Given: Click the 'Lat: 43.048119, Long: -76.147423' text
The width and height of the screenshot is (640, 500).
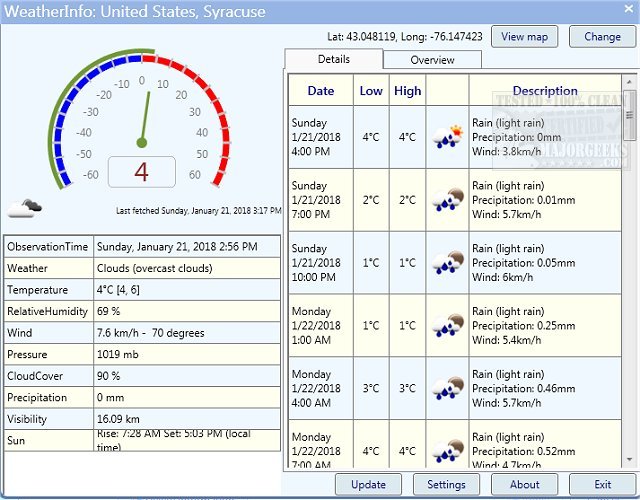Looking at the screenshot, I should click(404, 37).
